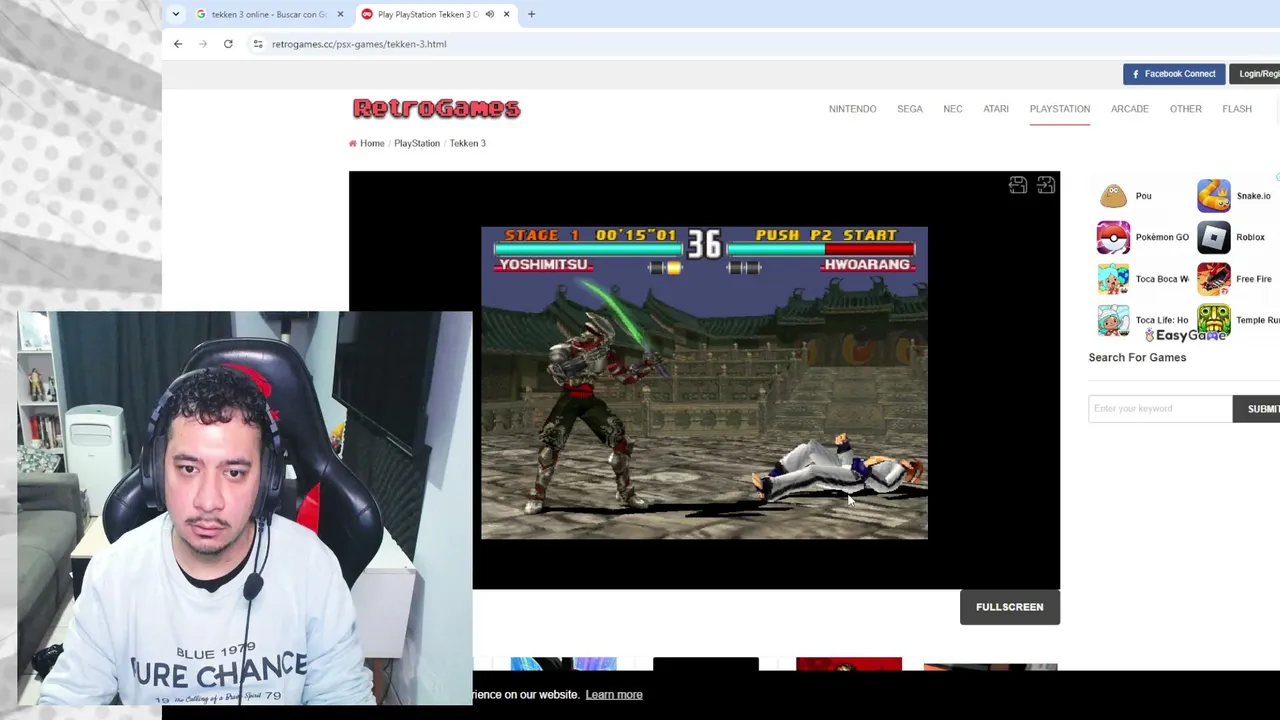The image size is (1280, 720).
Task: Open the ARCADE menu
Action: point(1130,109)
